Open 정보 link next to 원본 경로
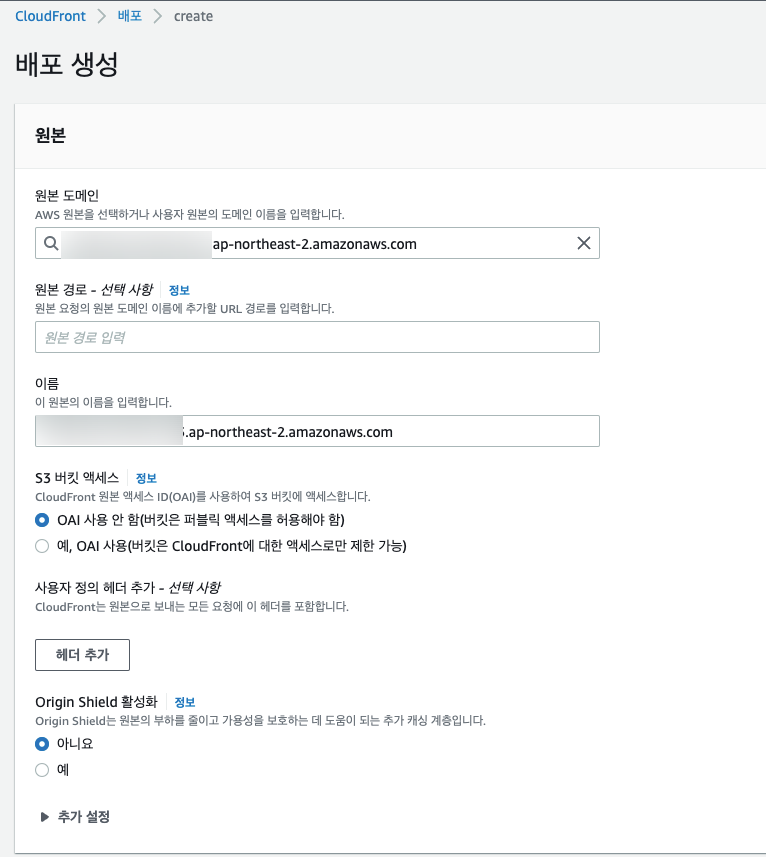 [x=179, y=290]
